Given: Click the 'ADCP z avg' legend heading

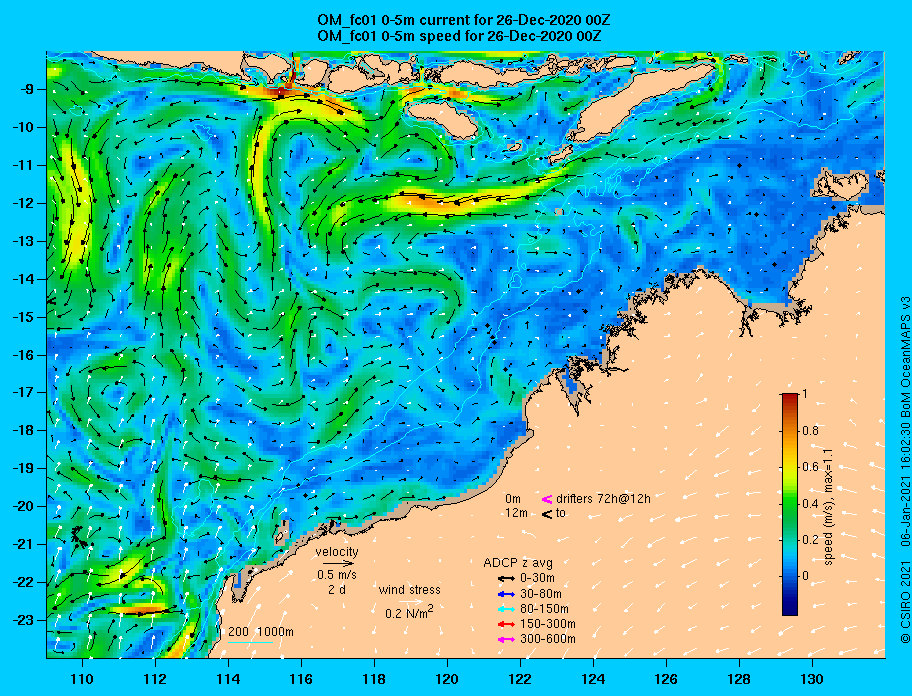Looking at the screenshot, I should coord(518,563).
